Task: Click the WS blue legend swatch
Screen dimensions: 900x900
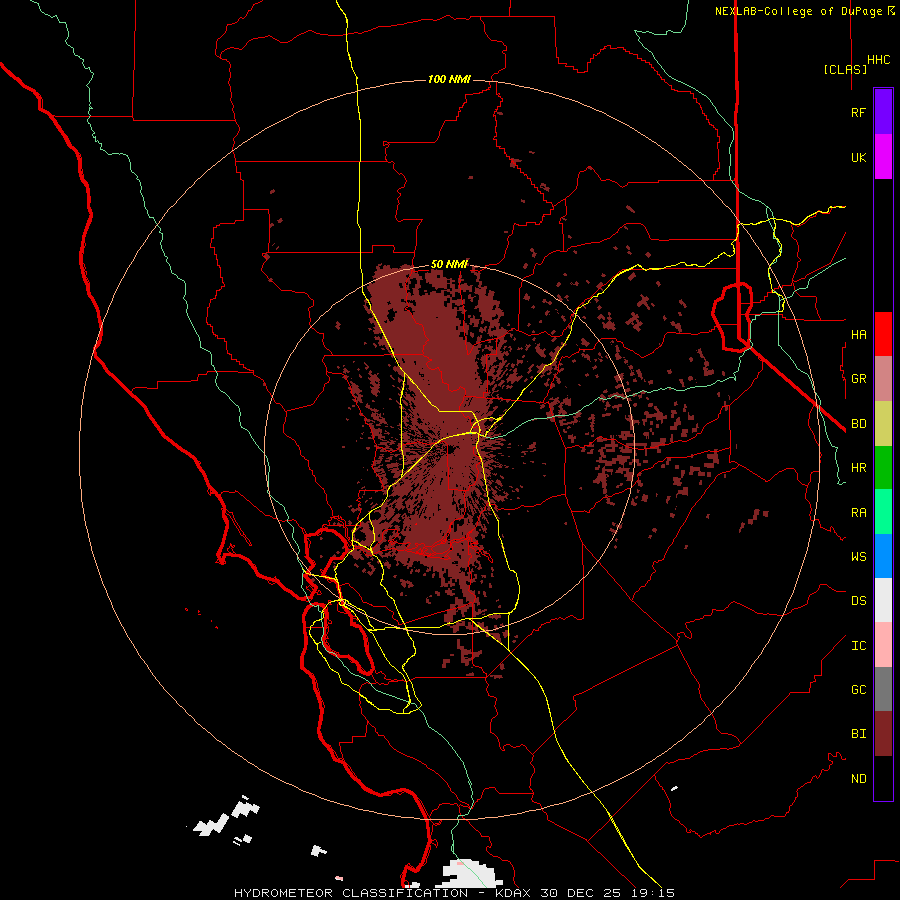Action: pos(883,556)
